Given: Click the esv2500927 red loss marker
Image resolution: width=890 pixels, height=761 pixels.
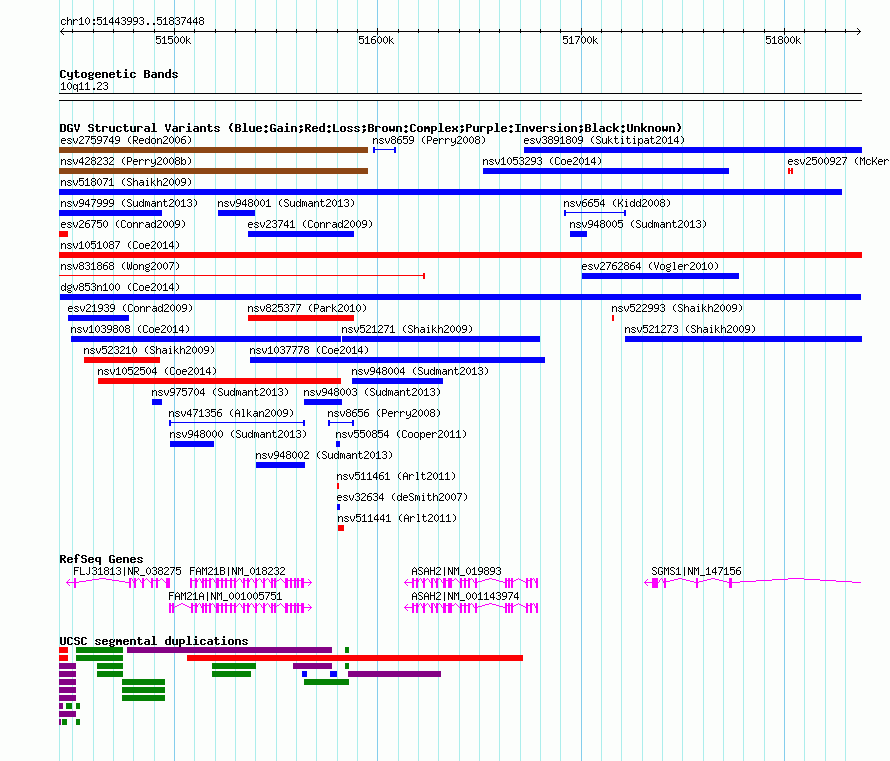Looking at the screenshot, I should tap(790, 171).
